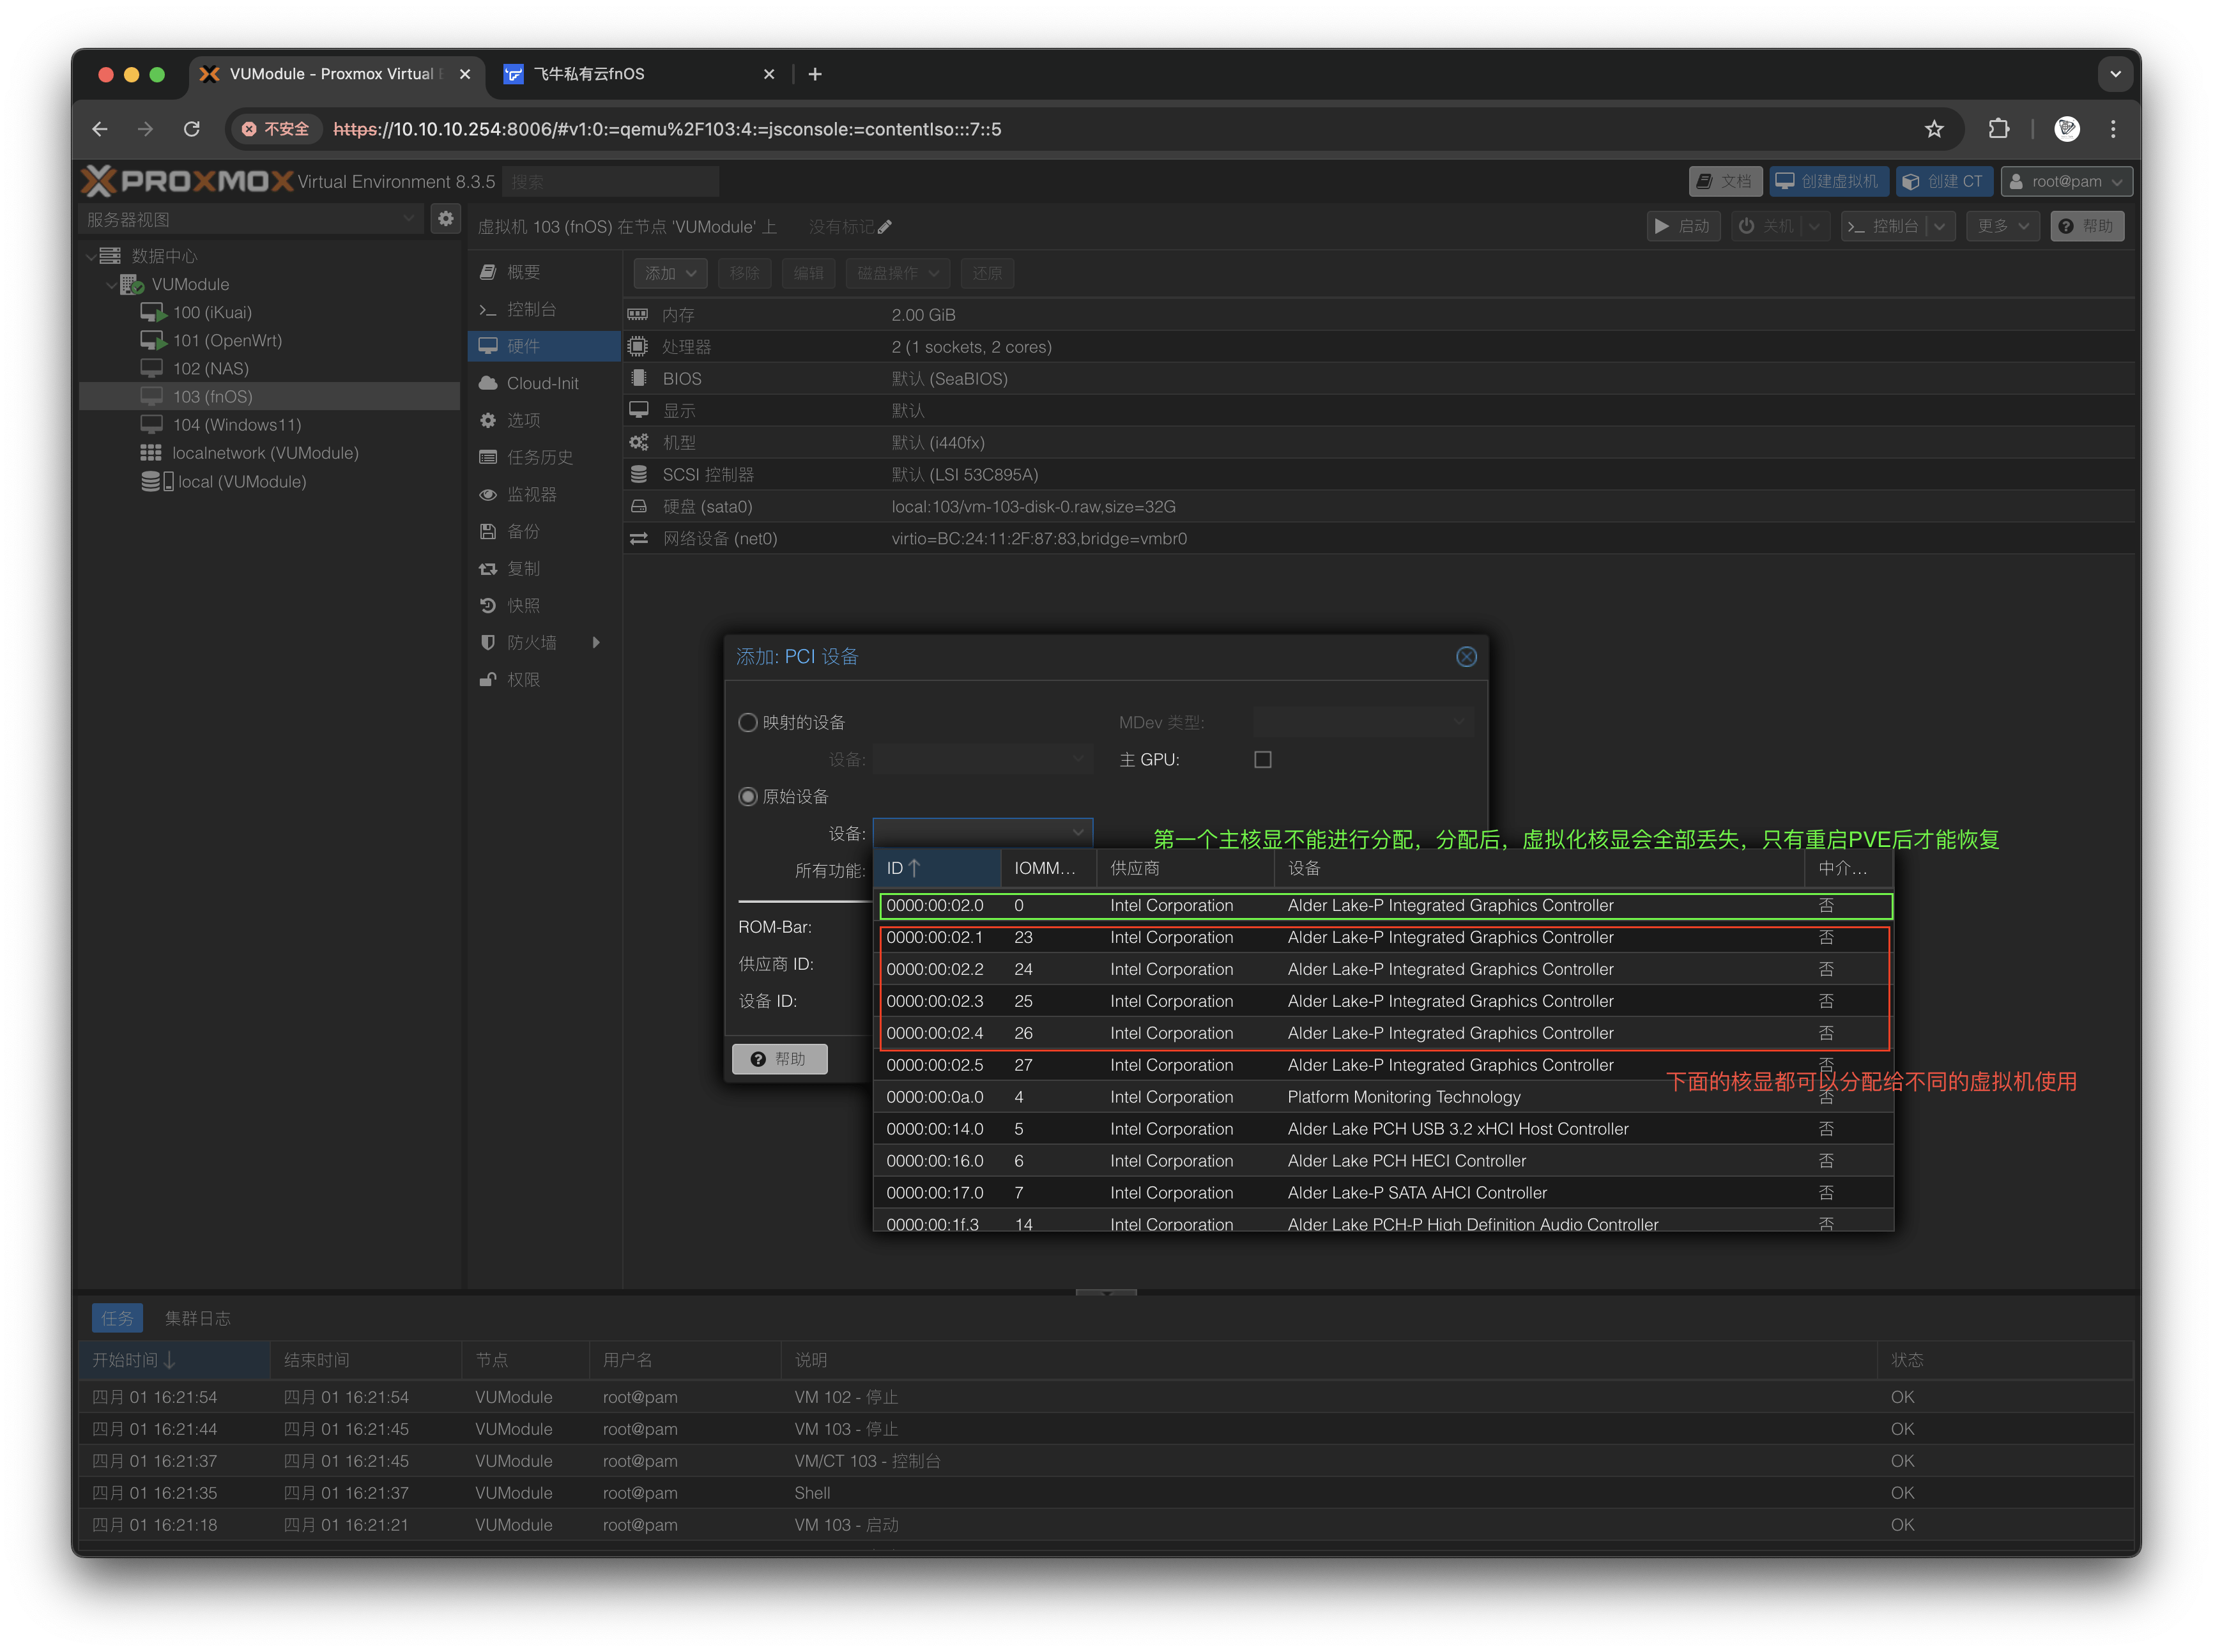Bookmark page with the star icon
Image resolution: width=2213 pixels, height=1652 pixels.
pyautogui.click(x=1934, y=129)
